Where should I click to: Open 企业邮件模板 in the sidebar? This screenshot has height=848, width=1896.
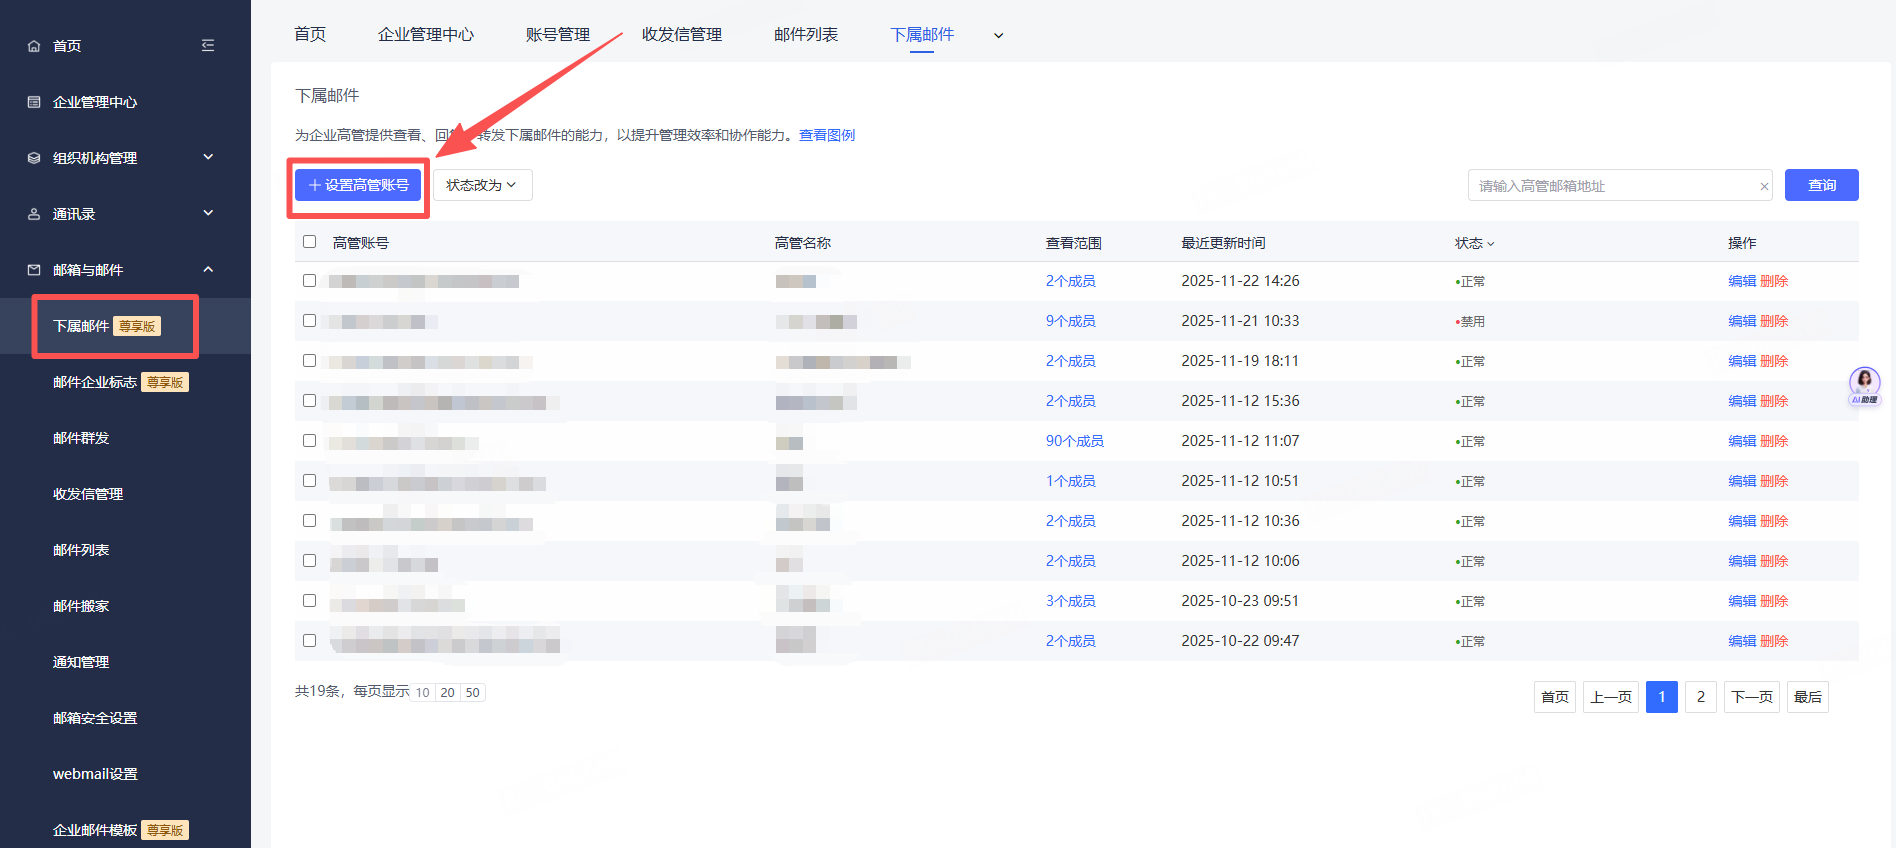(95, 830)
